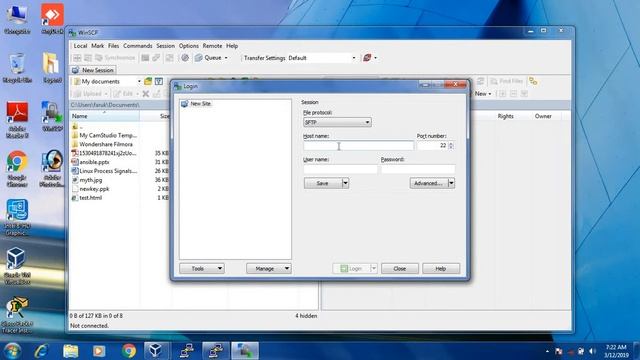640x360 pixels.
Task: Click the local panel filter icon
Action: (159, 82)
